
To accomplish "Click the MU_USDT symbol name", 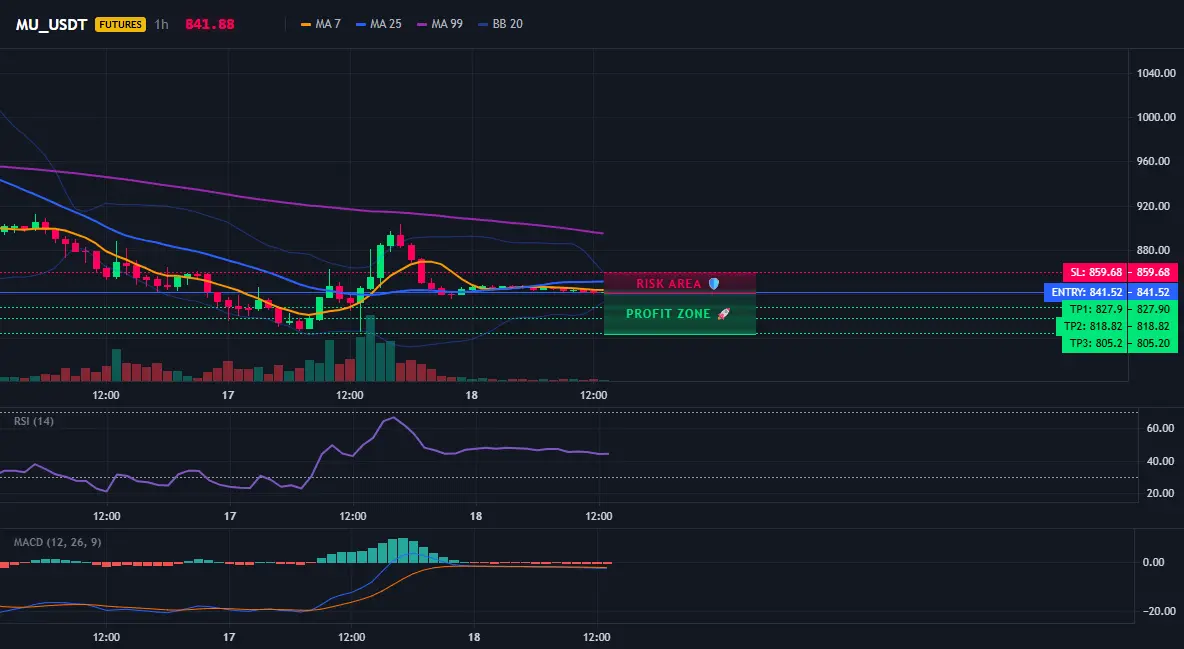I will tap(51, 24).
